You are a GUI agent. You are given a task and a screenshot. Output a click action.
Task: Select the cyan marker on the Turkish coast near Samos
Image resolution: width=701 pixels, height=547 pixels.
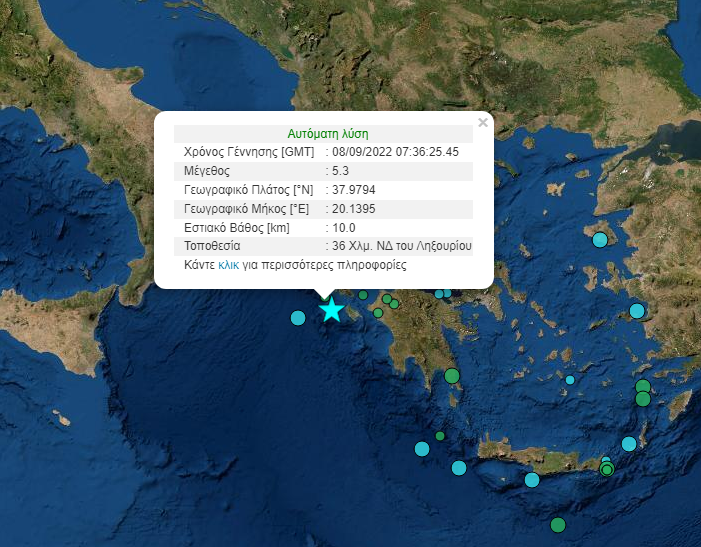click(637, 311)
